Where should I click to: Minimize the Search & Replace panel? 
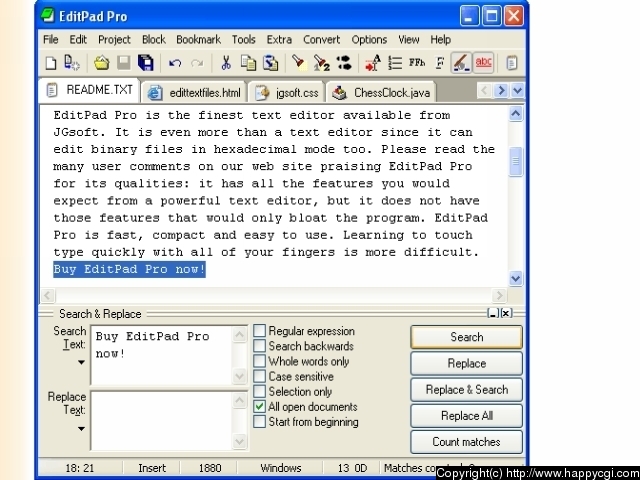pyautogui.click(x=493, y=313)
